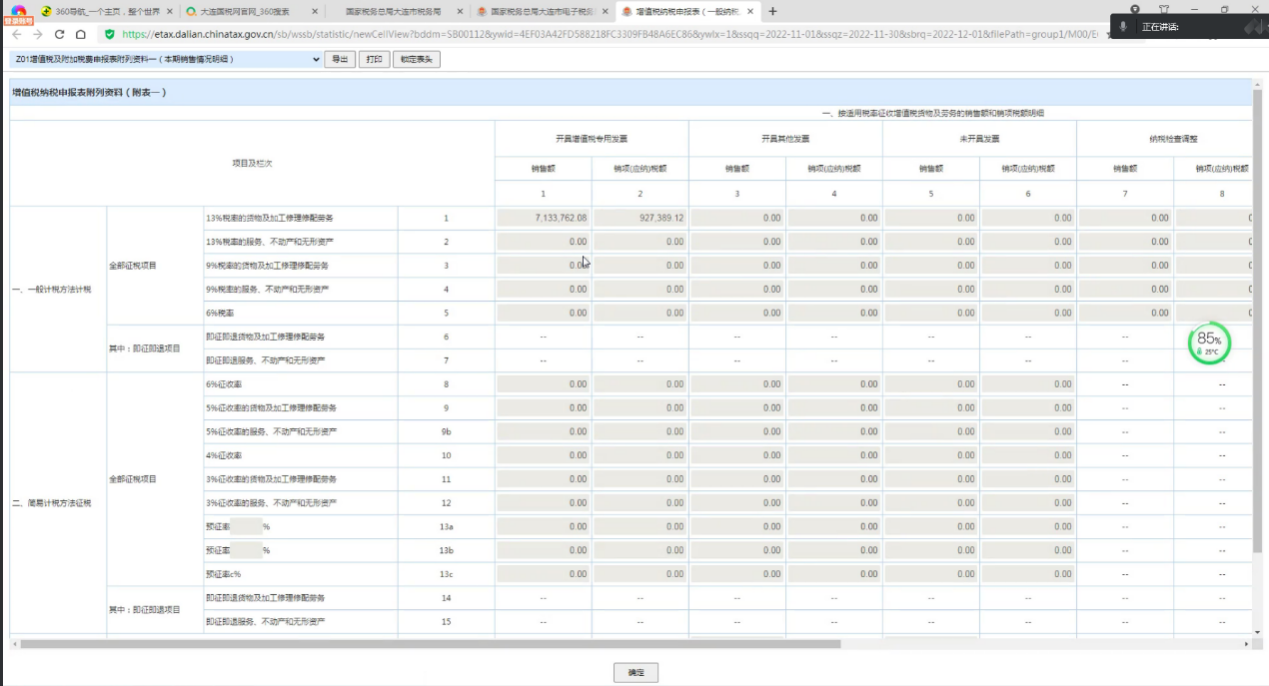Confirm with the 确定 button at bottom
1269x686 pixels.
(x=636, y=673)
